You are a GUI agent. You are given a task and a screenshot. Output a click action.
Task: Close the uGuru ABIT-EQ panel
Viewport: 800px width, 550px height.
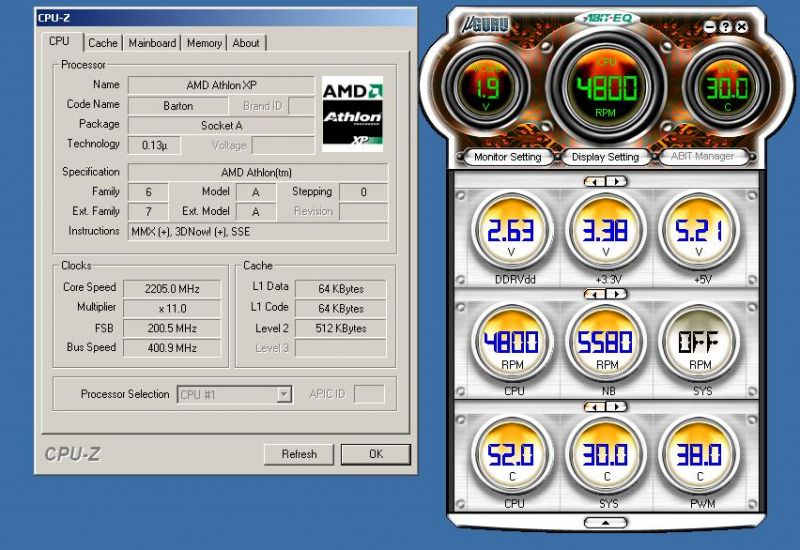coord(742,27)
